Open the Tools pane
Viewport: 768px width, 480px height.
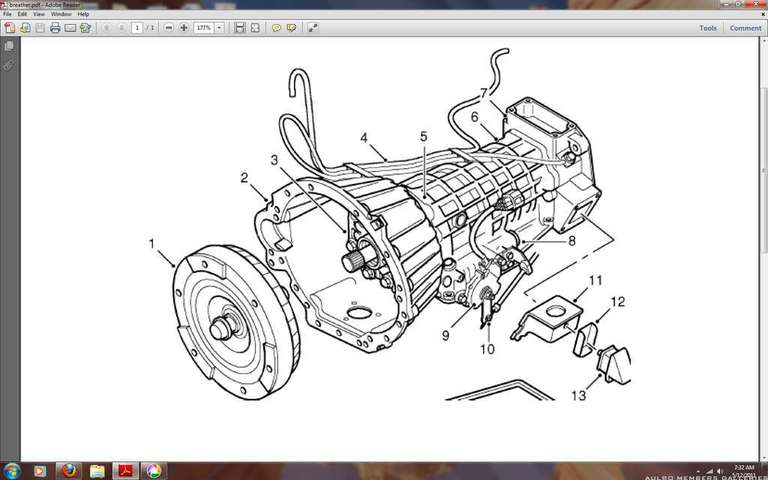click(707, 28)
